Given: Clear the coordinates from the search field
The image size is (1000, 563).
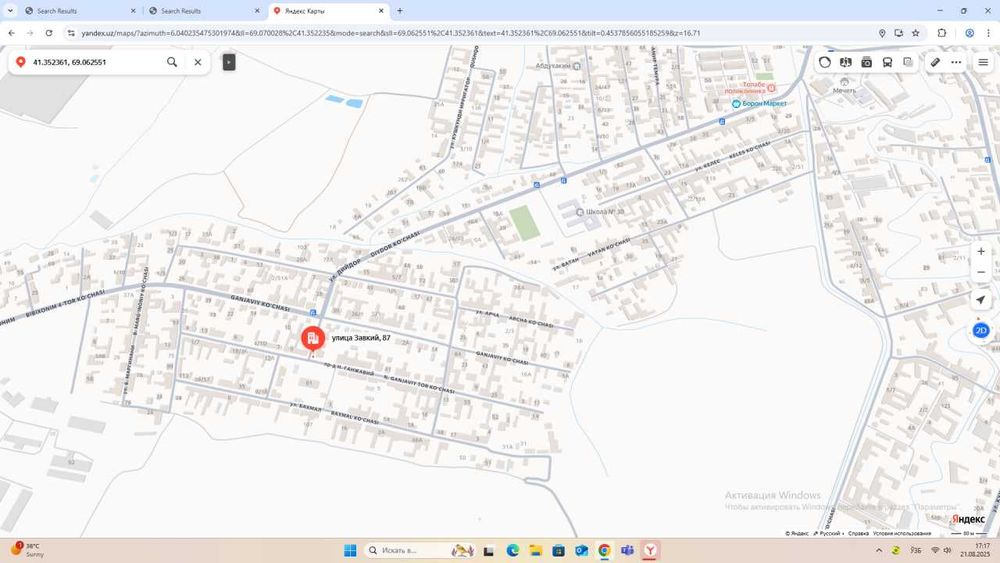Looking at the screenshot, I should coord(198,62).
